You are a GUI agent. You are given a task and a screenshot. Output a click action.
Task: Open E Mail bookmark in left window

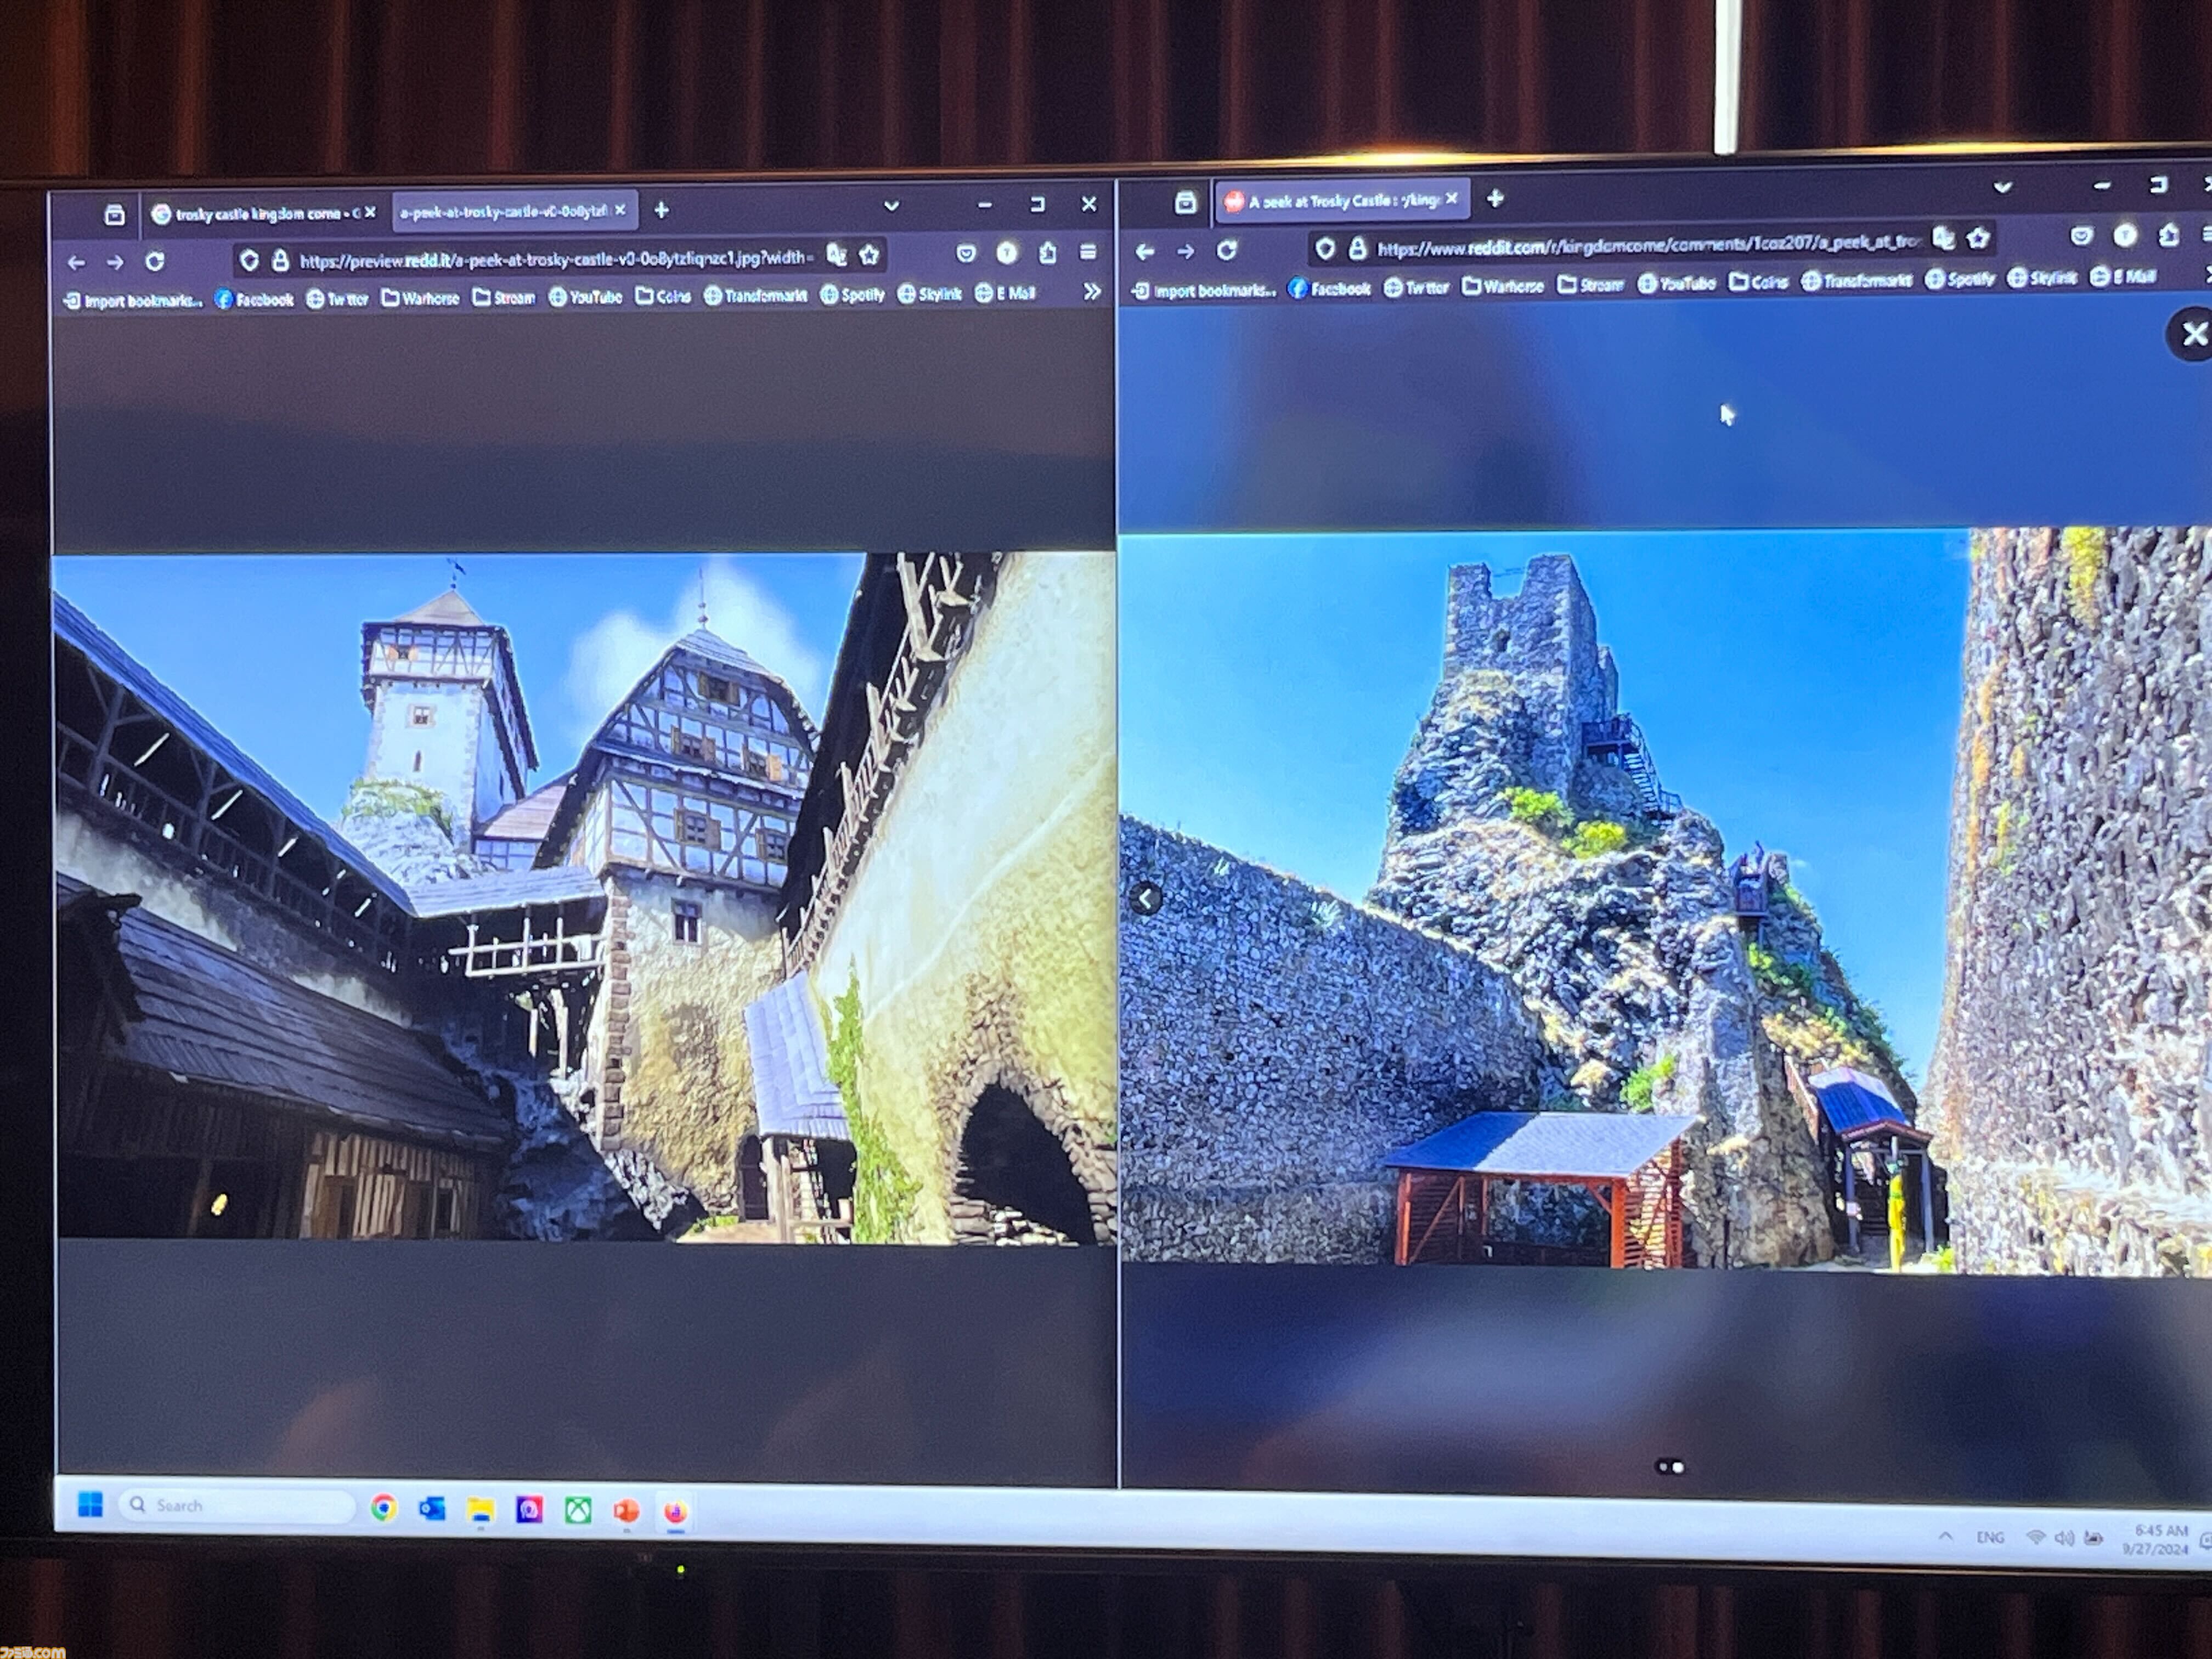[1005, 293]
